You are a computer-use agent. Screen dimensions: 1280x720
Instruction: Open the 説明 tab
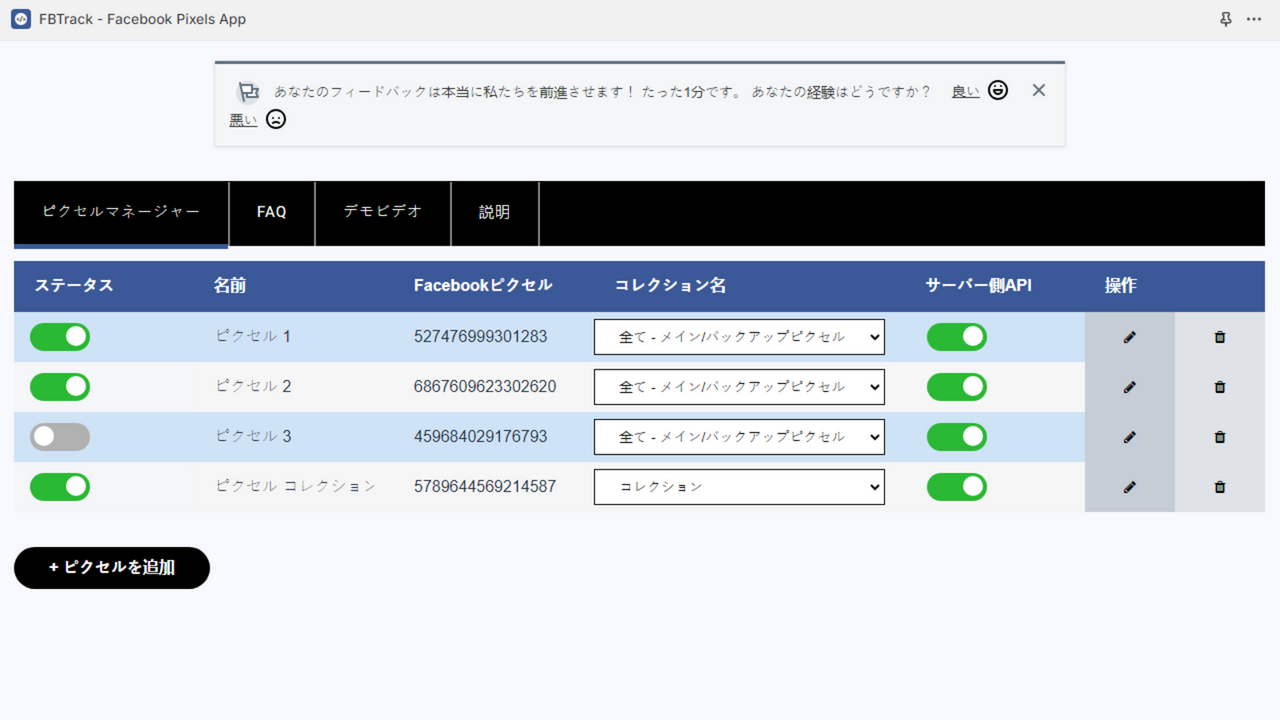[x=495, y=212]
